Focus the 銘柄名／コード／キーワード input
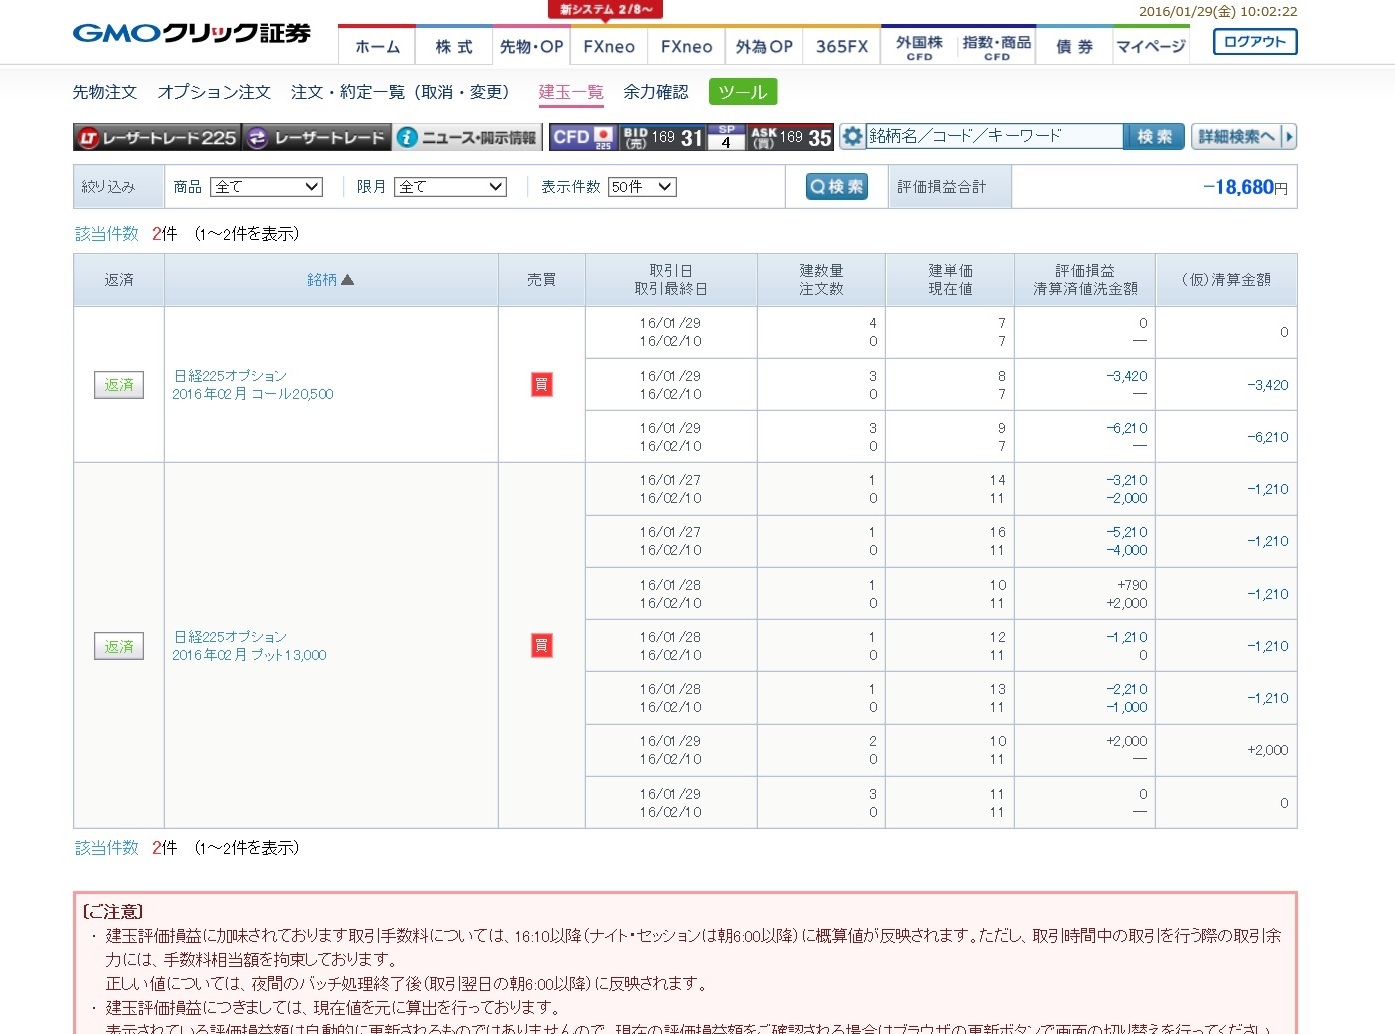Image resolution: width=1395 pixels, height=1034 pixels. point(994,137)
